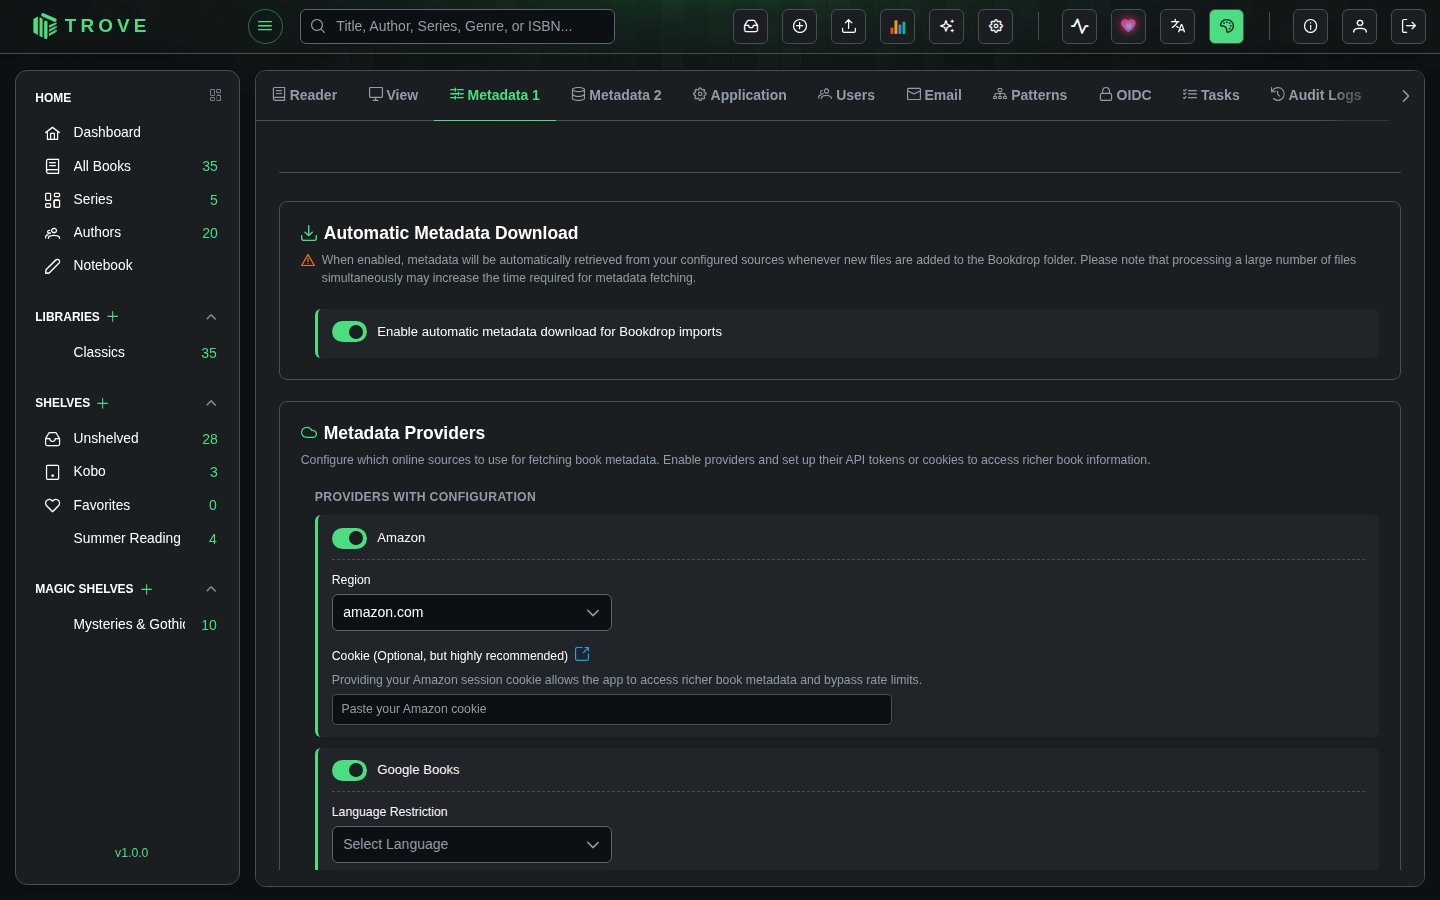Open the Summer Reading shelf
Screen dimensions: 1440x900
click(x=127, y=538)
